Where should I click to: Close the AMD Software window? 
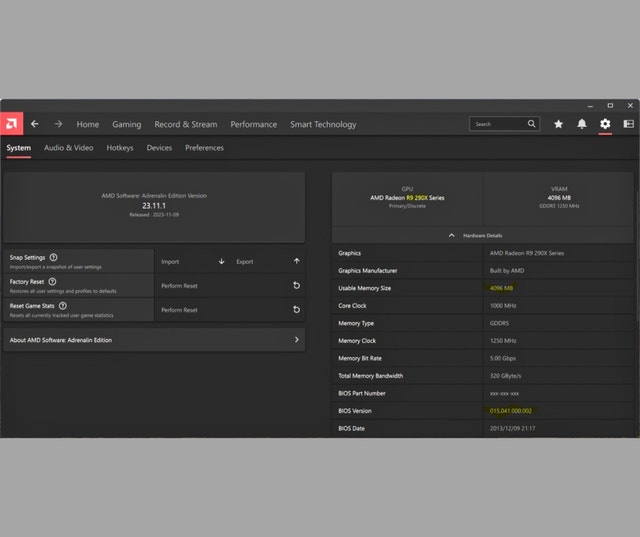[630, 105]
